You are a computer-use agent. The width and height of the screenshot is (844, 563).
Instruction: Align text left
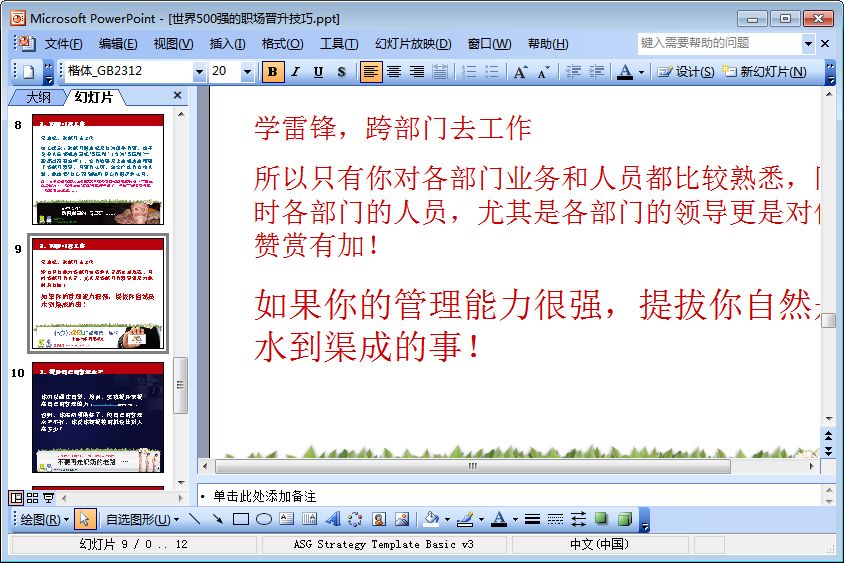pos(370,72)
